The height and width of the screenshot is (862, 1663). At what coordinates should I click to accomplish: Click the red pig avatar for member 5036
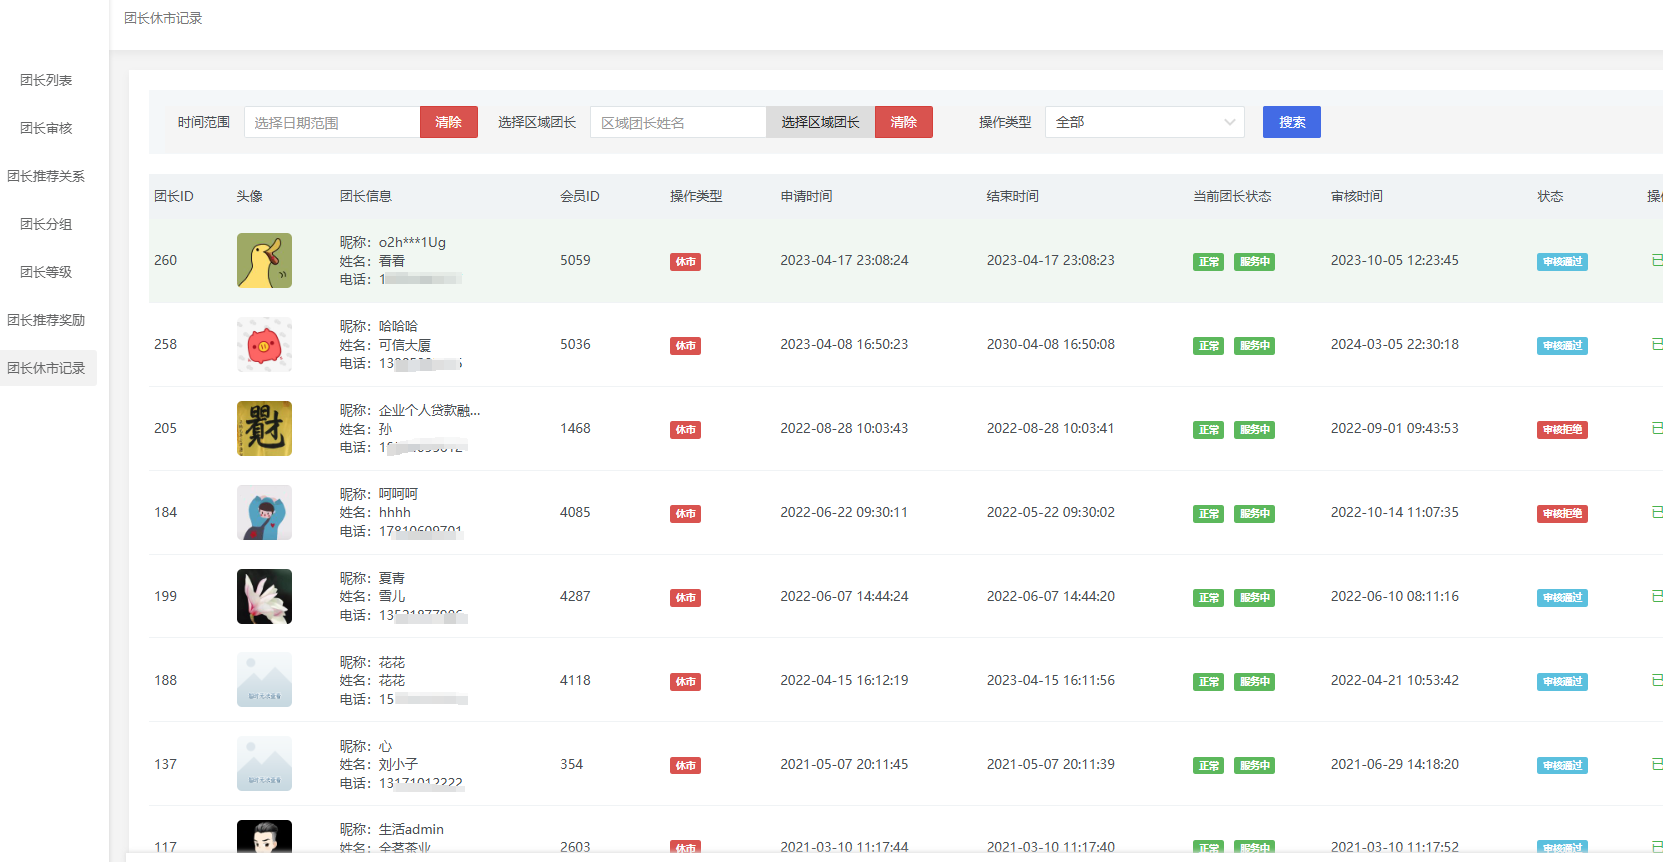pyautogui.click(x=264, y=345)
